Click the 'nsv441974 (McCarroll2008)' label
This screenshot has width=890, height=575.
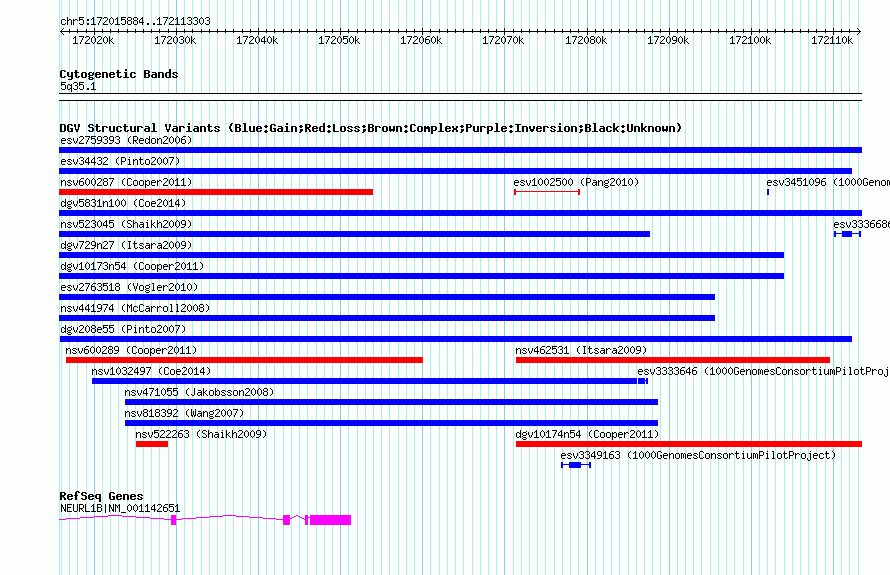tap(135, 308)
